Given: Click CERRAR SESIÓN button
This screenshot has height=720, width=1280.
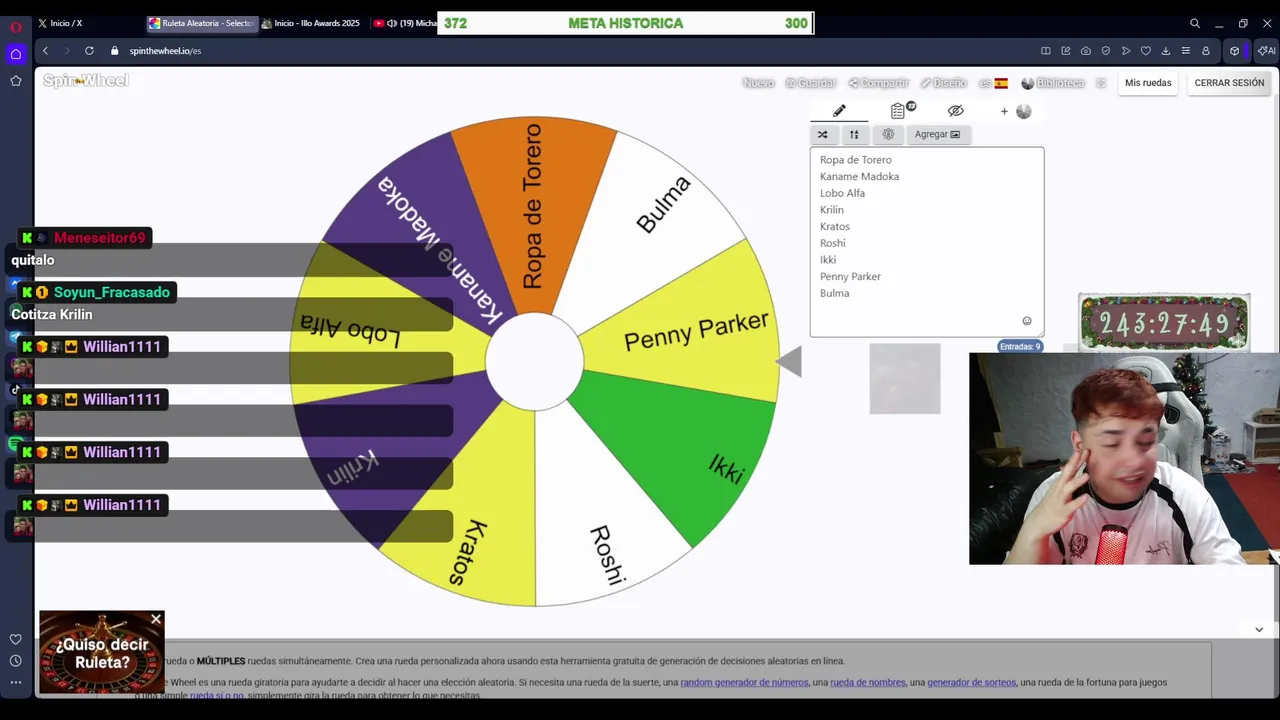Looking at the screenshot, I should coord(1229,83).
